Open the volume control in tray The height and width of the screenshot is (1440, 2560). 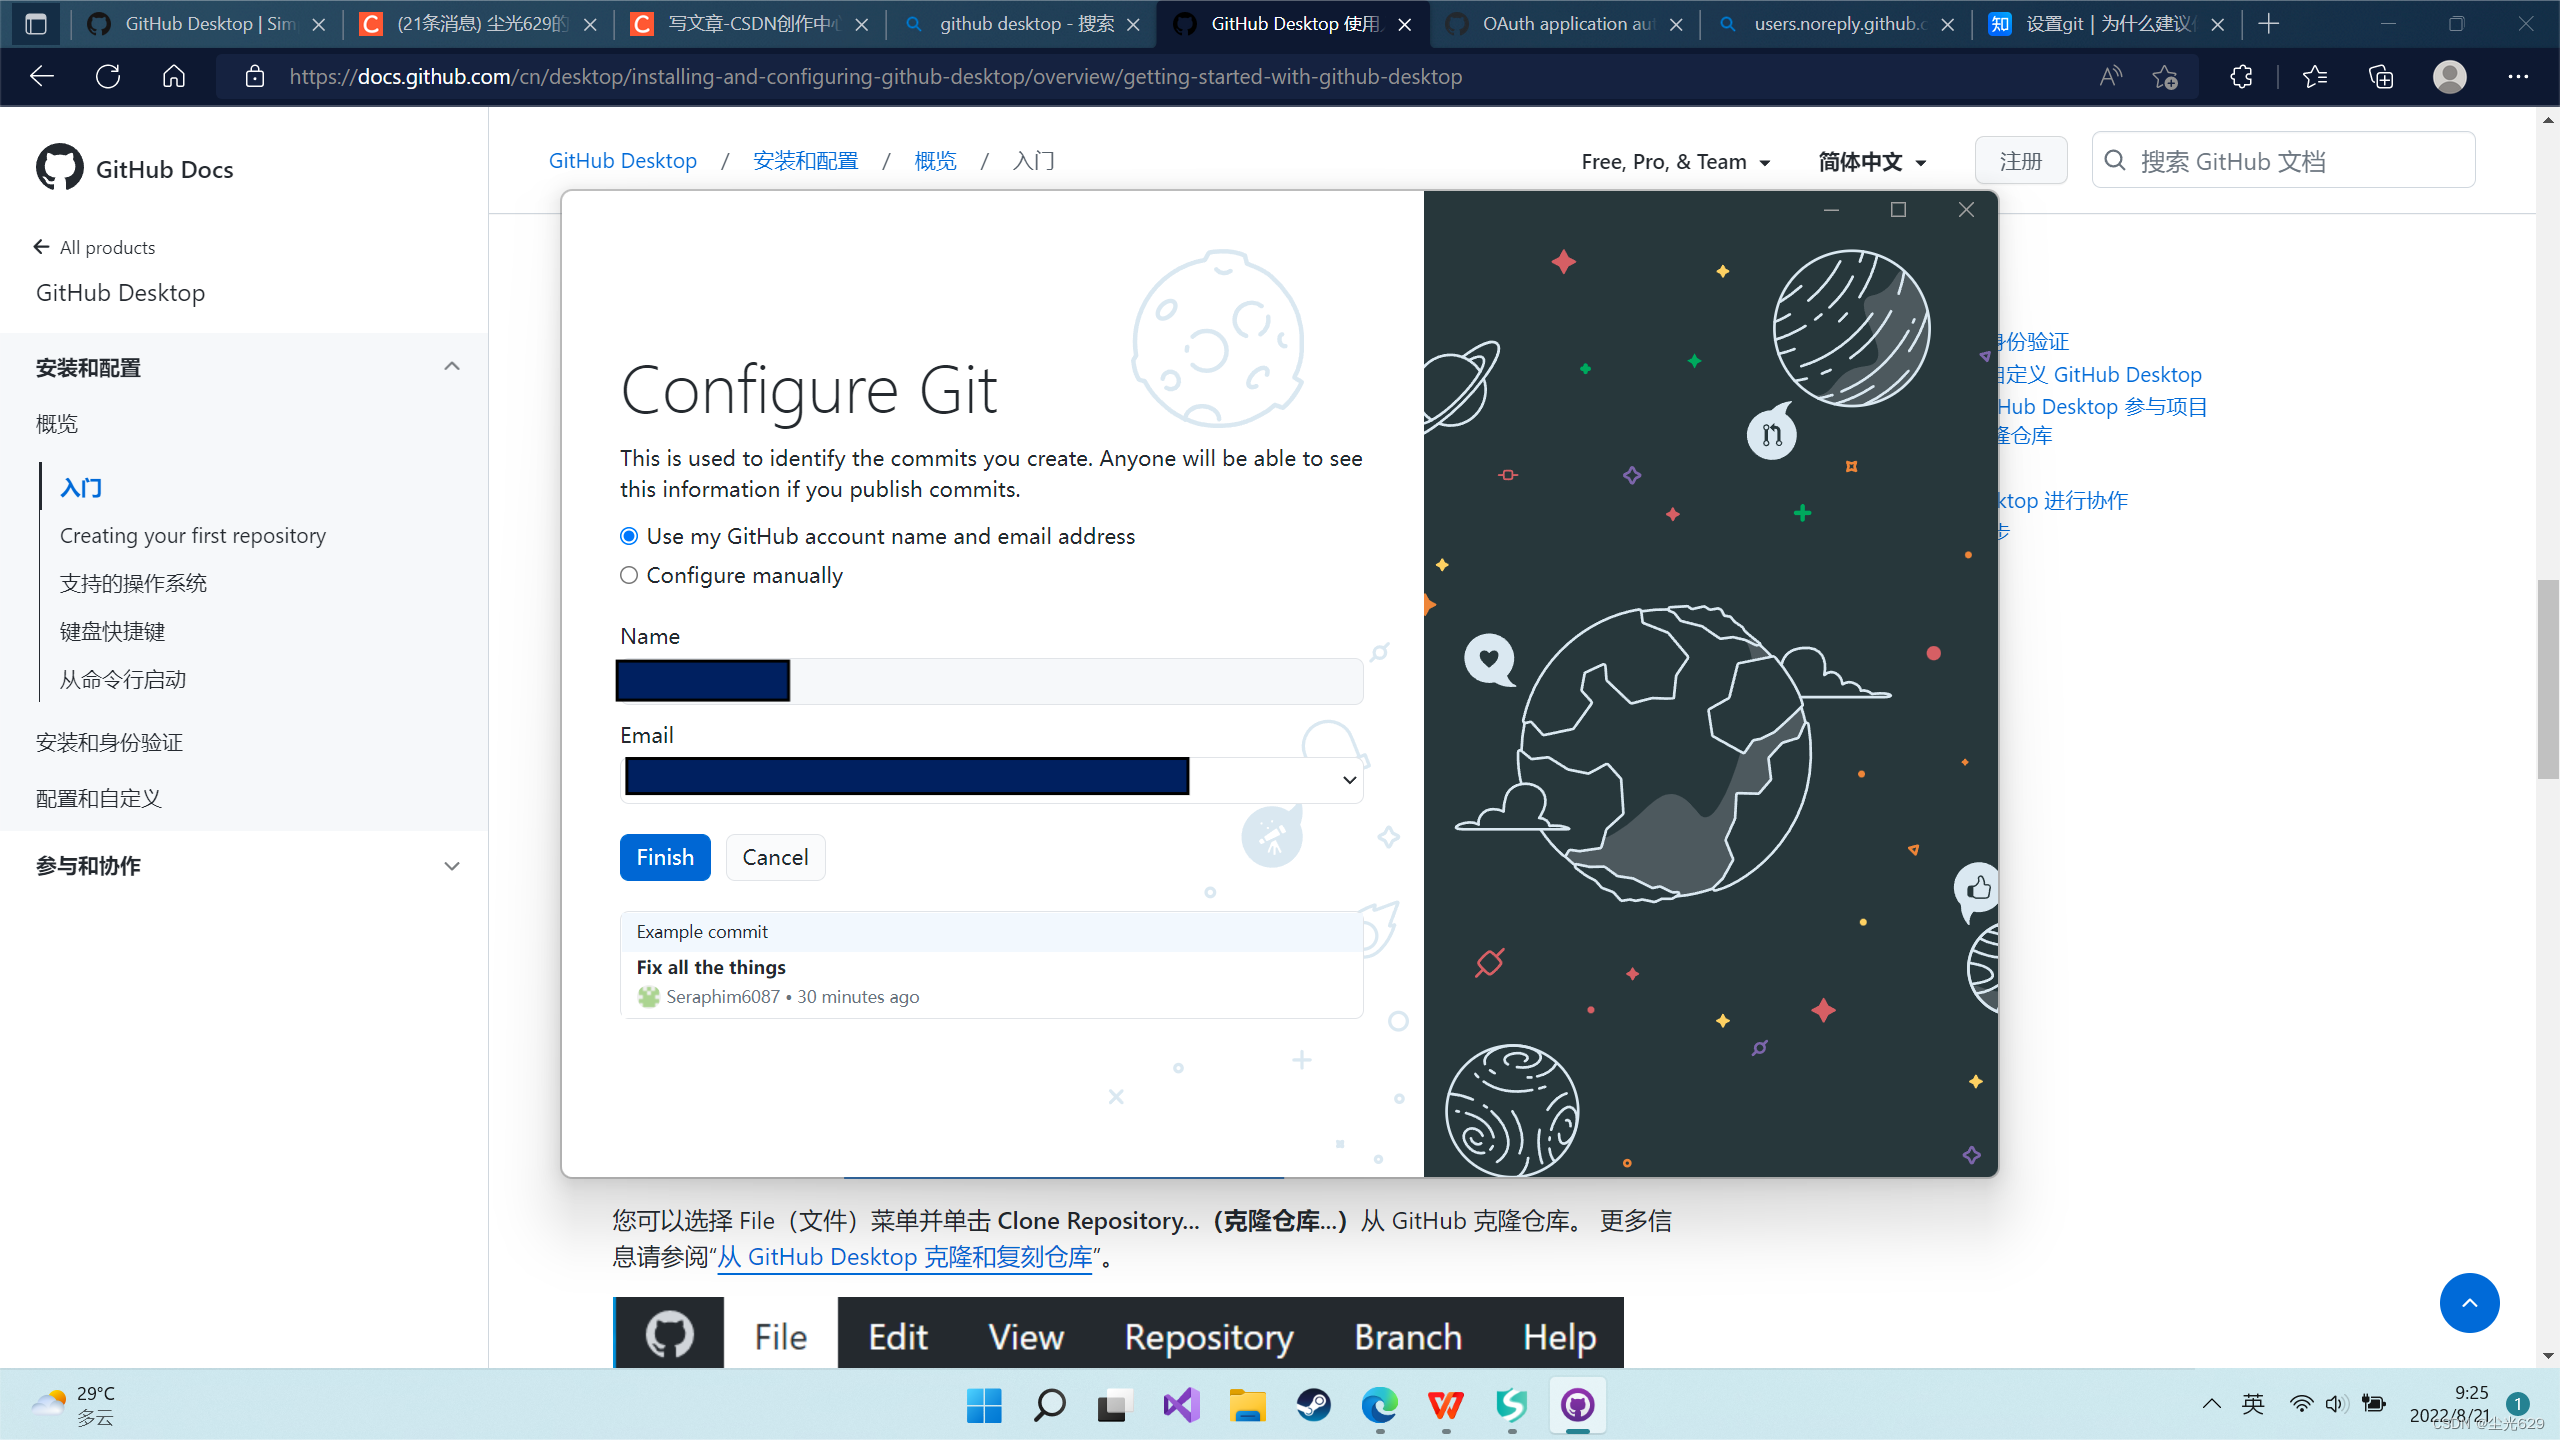tap(2335, 1404)
